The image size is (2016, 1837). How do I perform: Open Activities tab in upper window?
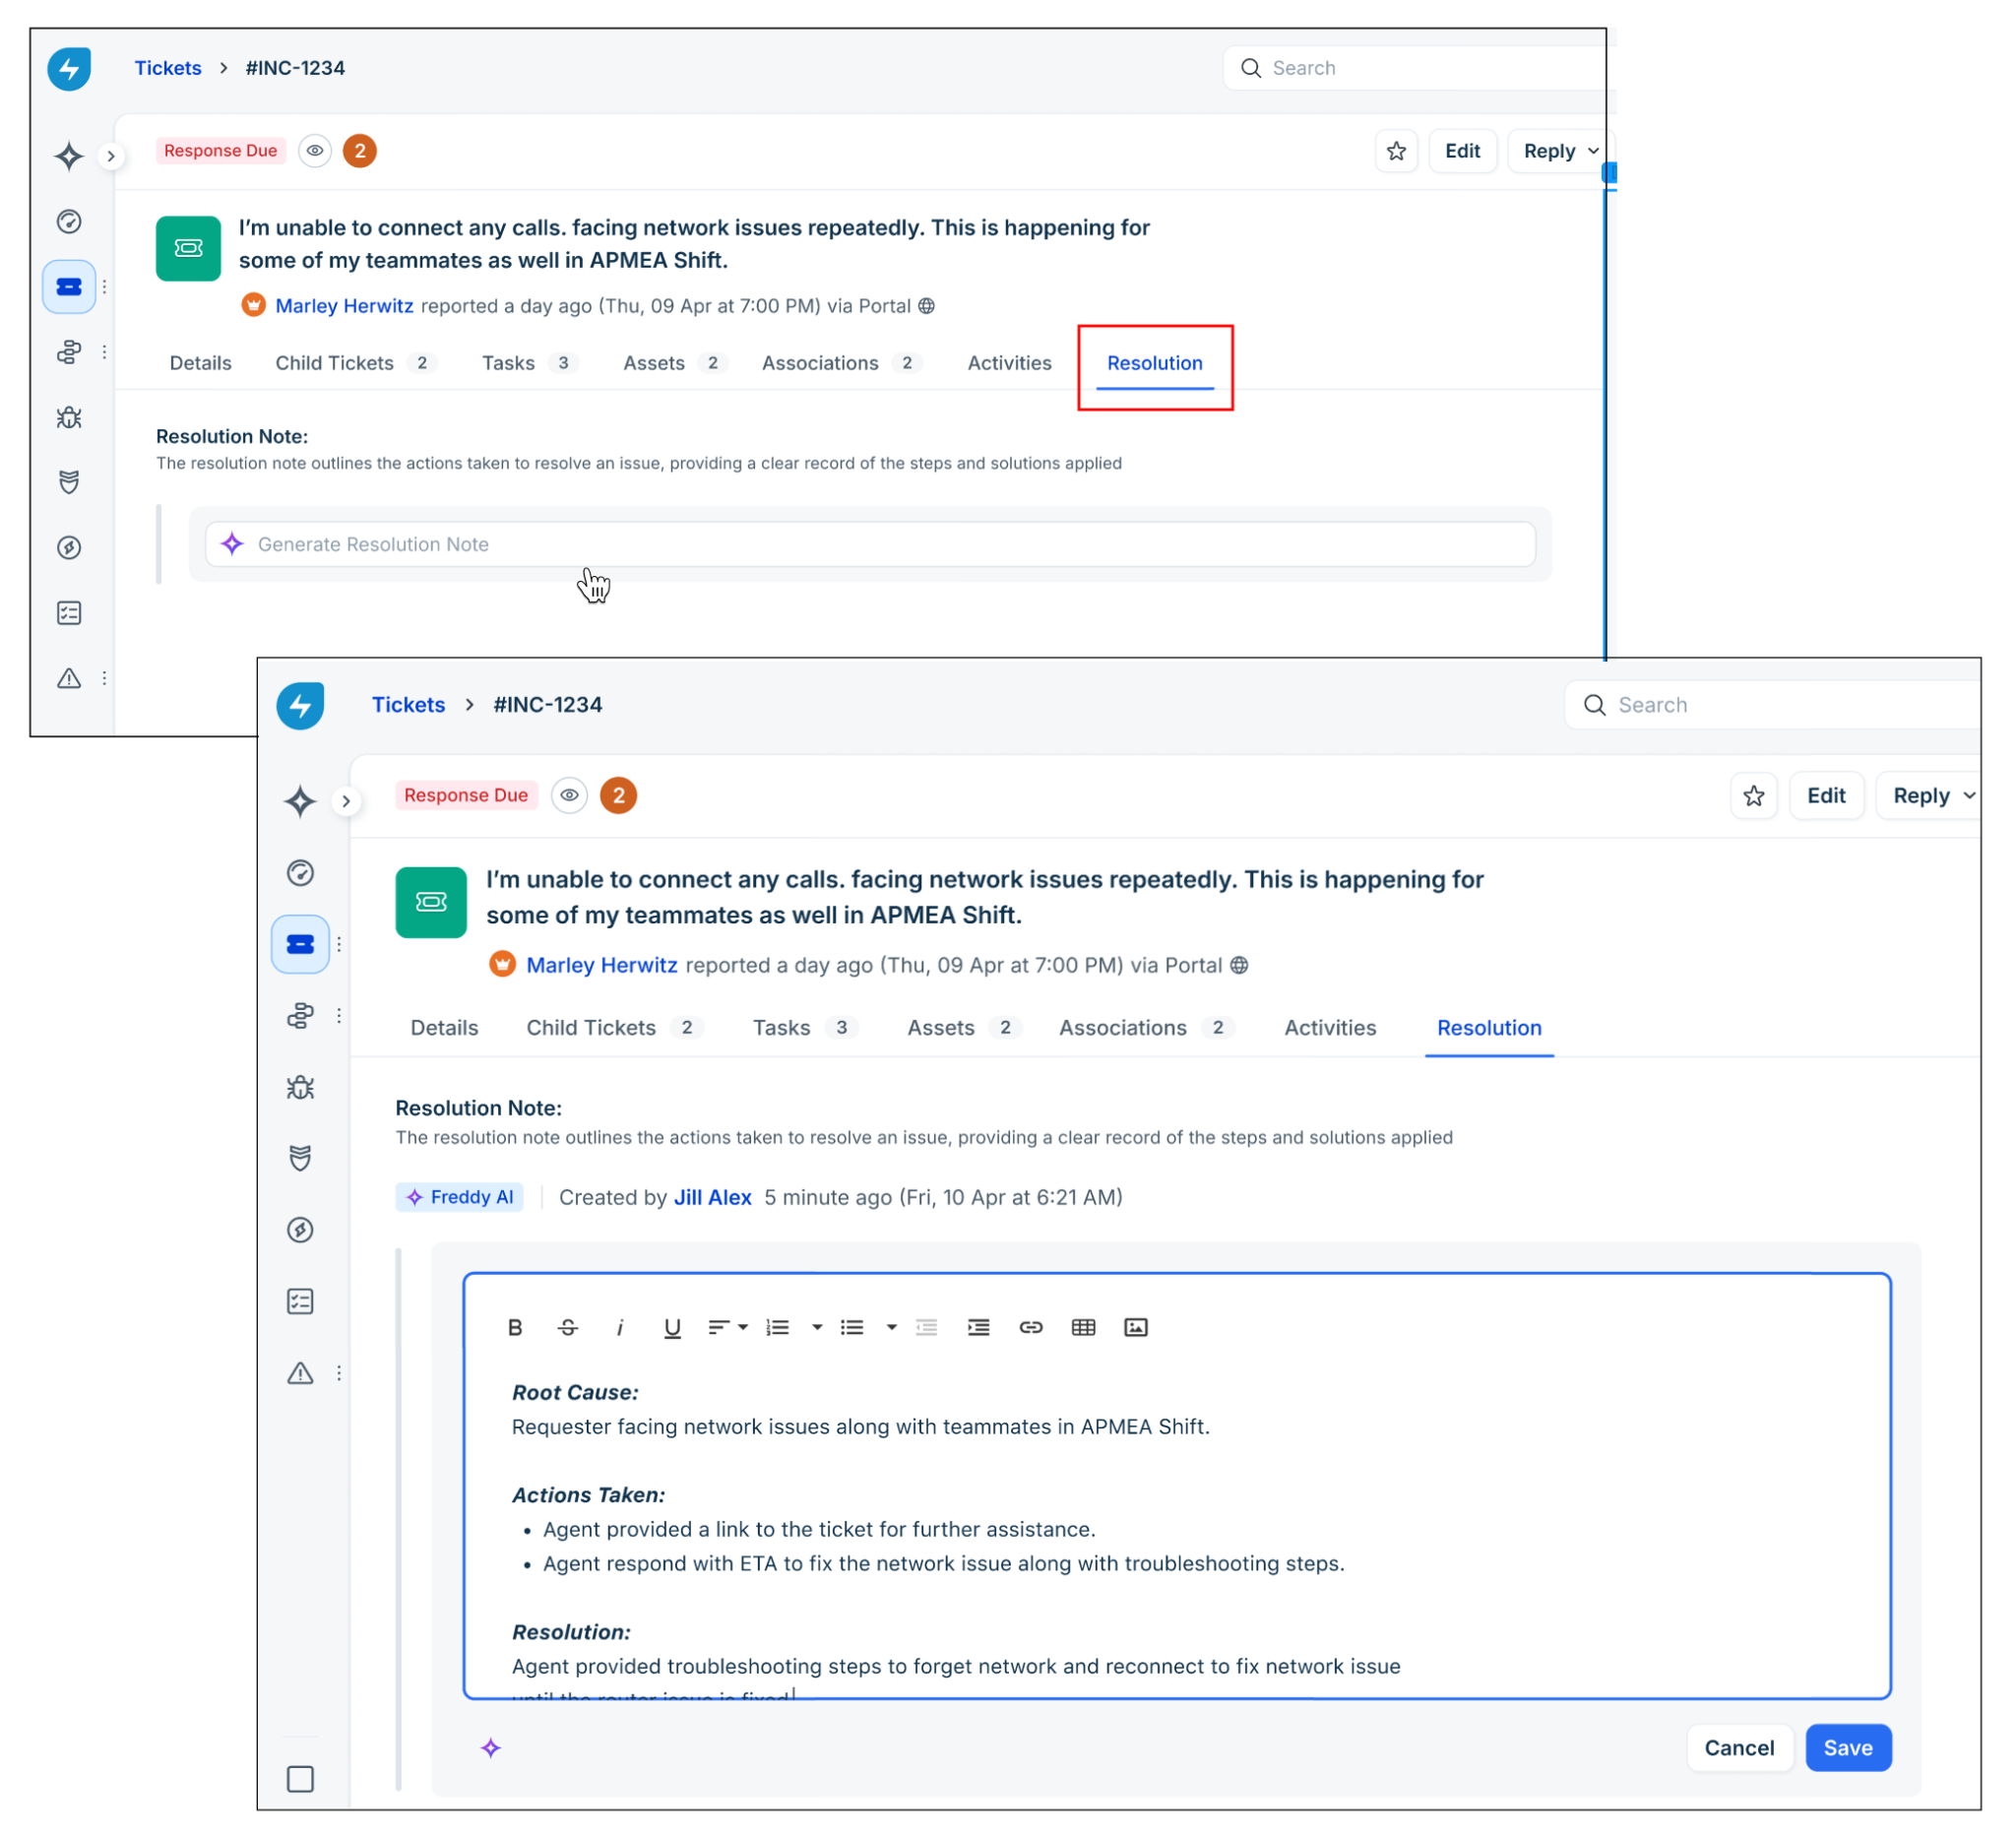(1009, 363)
